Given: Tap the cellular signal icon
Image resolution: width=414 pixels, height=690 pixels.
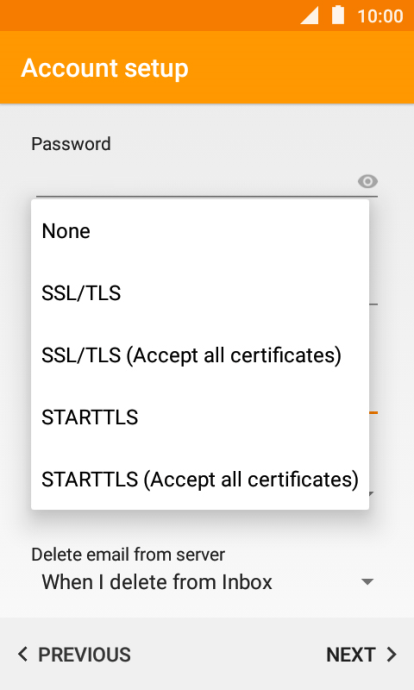Looking at the screenshot, I should (x=310, y=15).
